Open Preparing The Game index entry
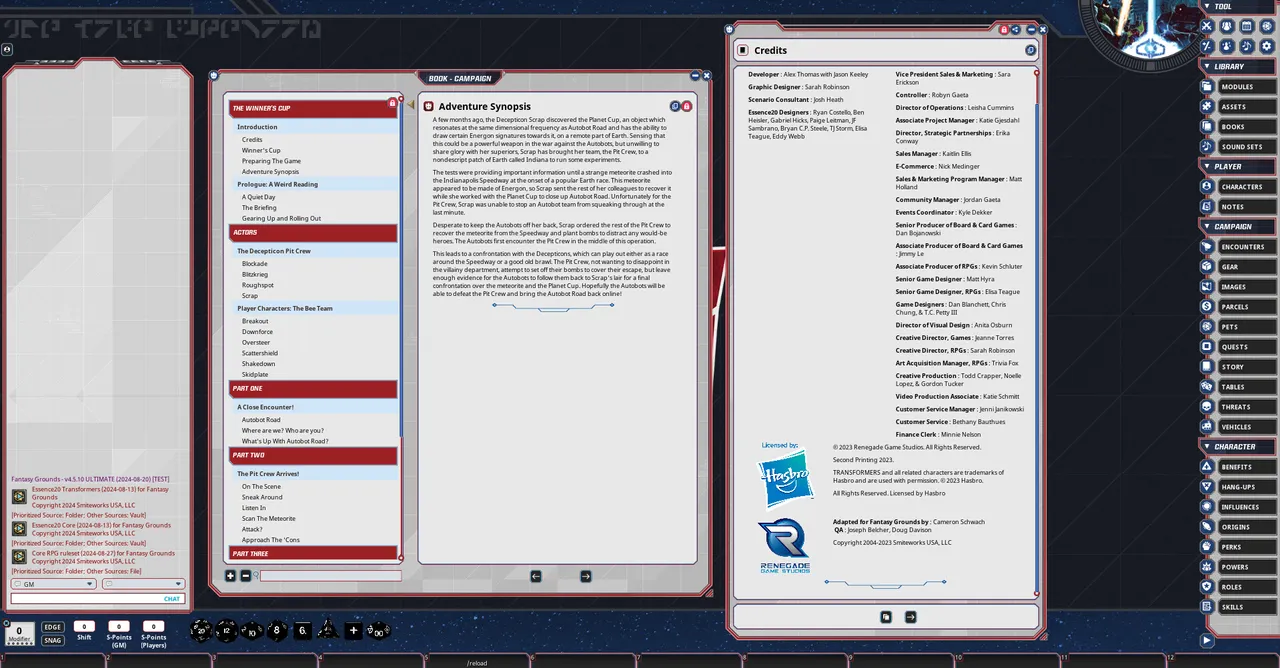 pos(271,161)
